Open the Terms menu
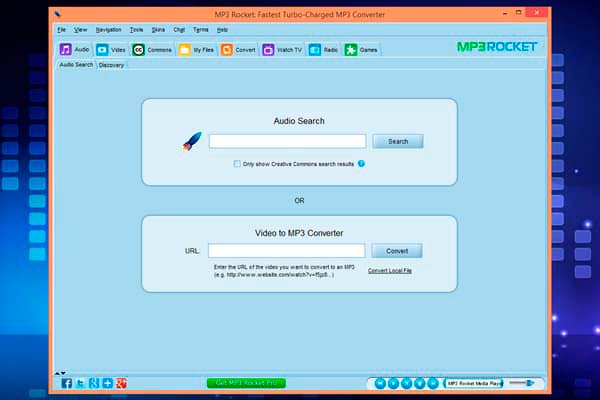This screenshot has width=600, height=400. pos(201,30)
